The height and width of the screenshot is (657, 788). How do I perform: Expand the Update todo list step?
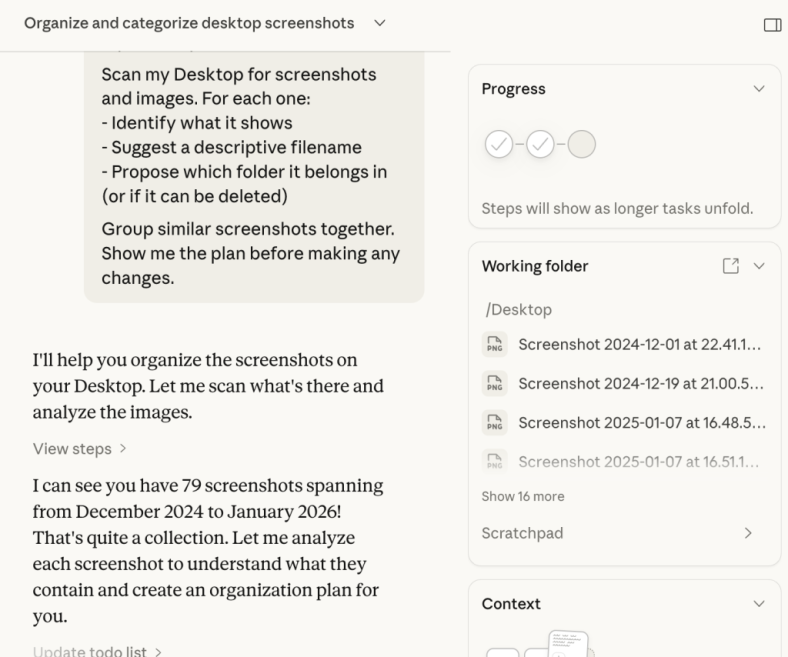tap(97, 651)
